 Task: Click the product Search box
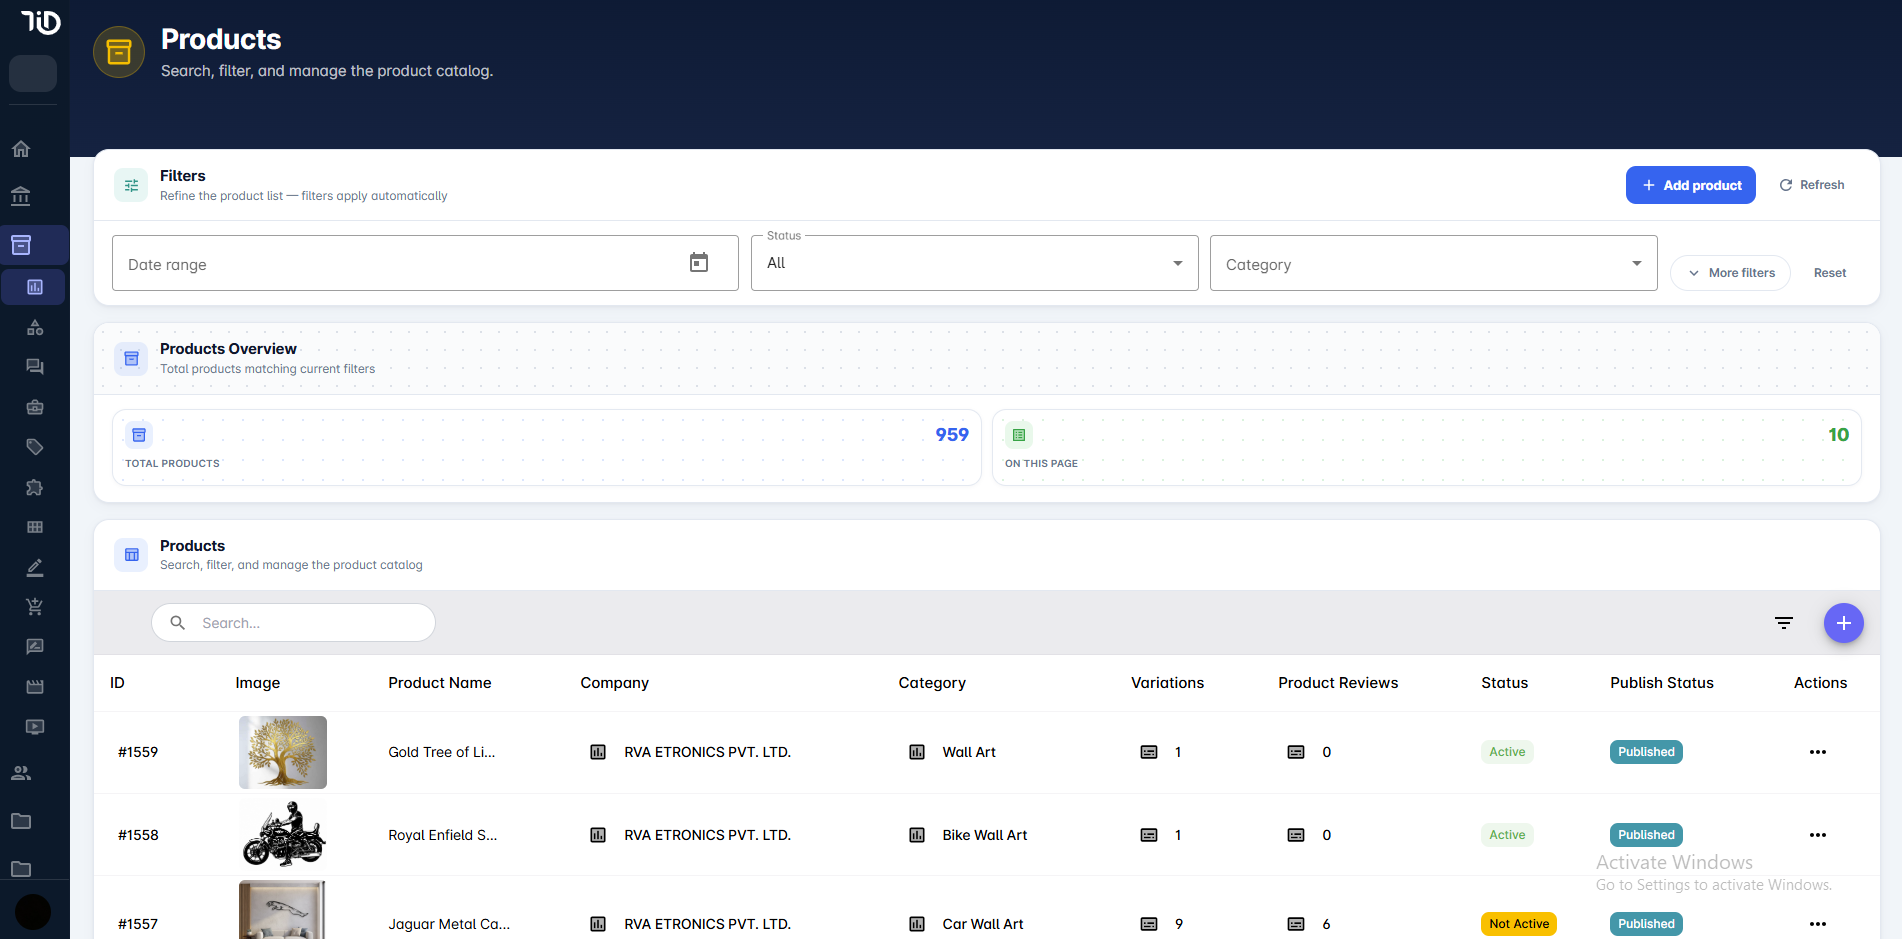click(293, 623)
